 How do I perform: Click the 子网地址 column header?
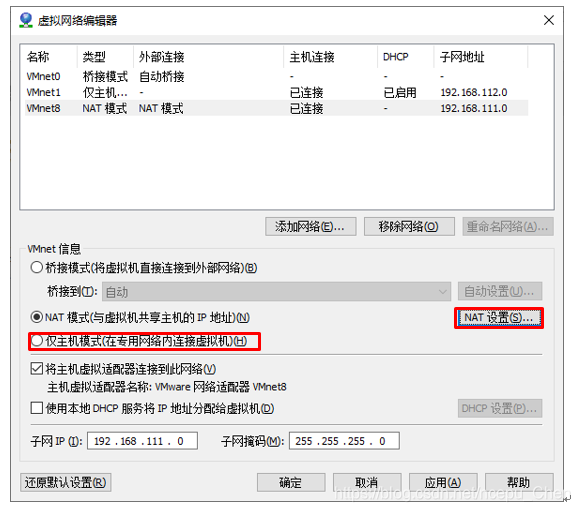[481, 57]
